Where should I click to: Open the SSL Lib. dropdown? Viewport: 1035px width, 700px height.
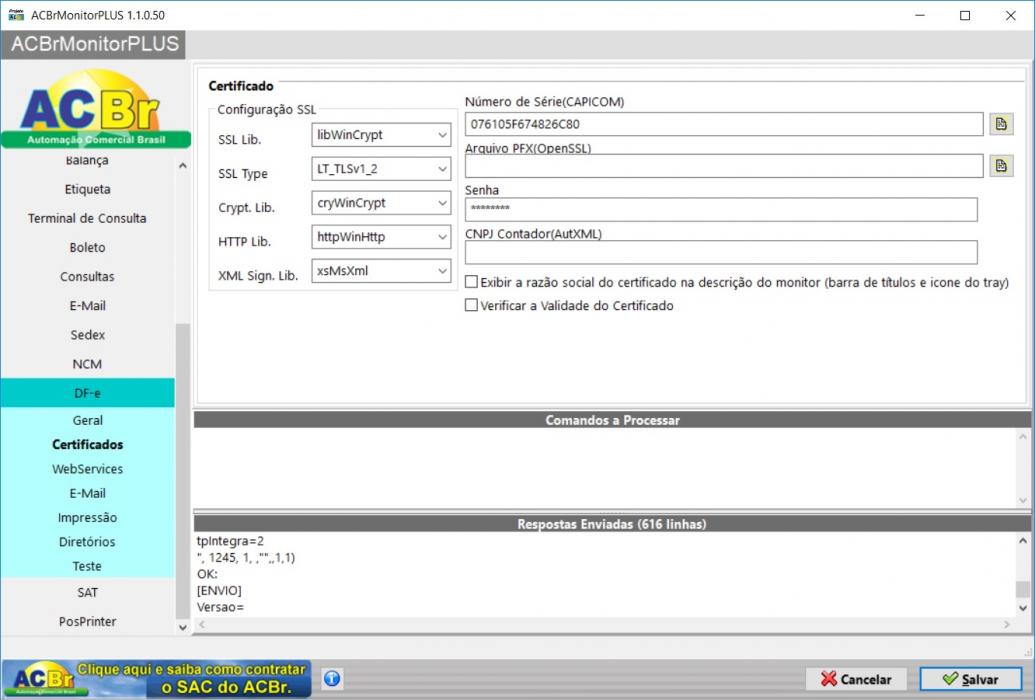381,135
